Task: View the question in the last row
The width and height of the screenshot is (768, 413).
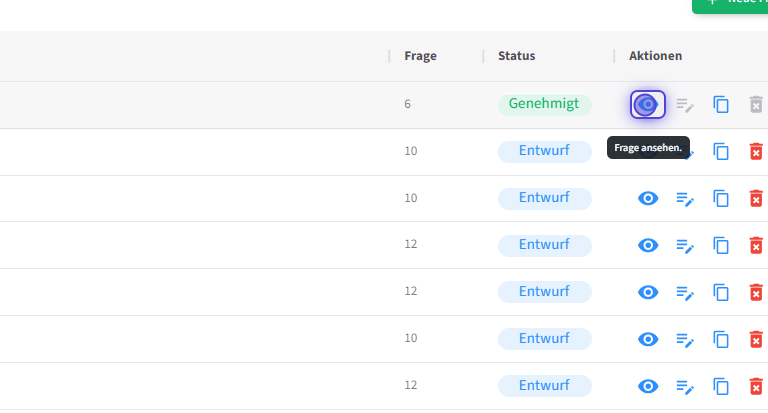Action: tap(648, 386)
